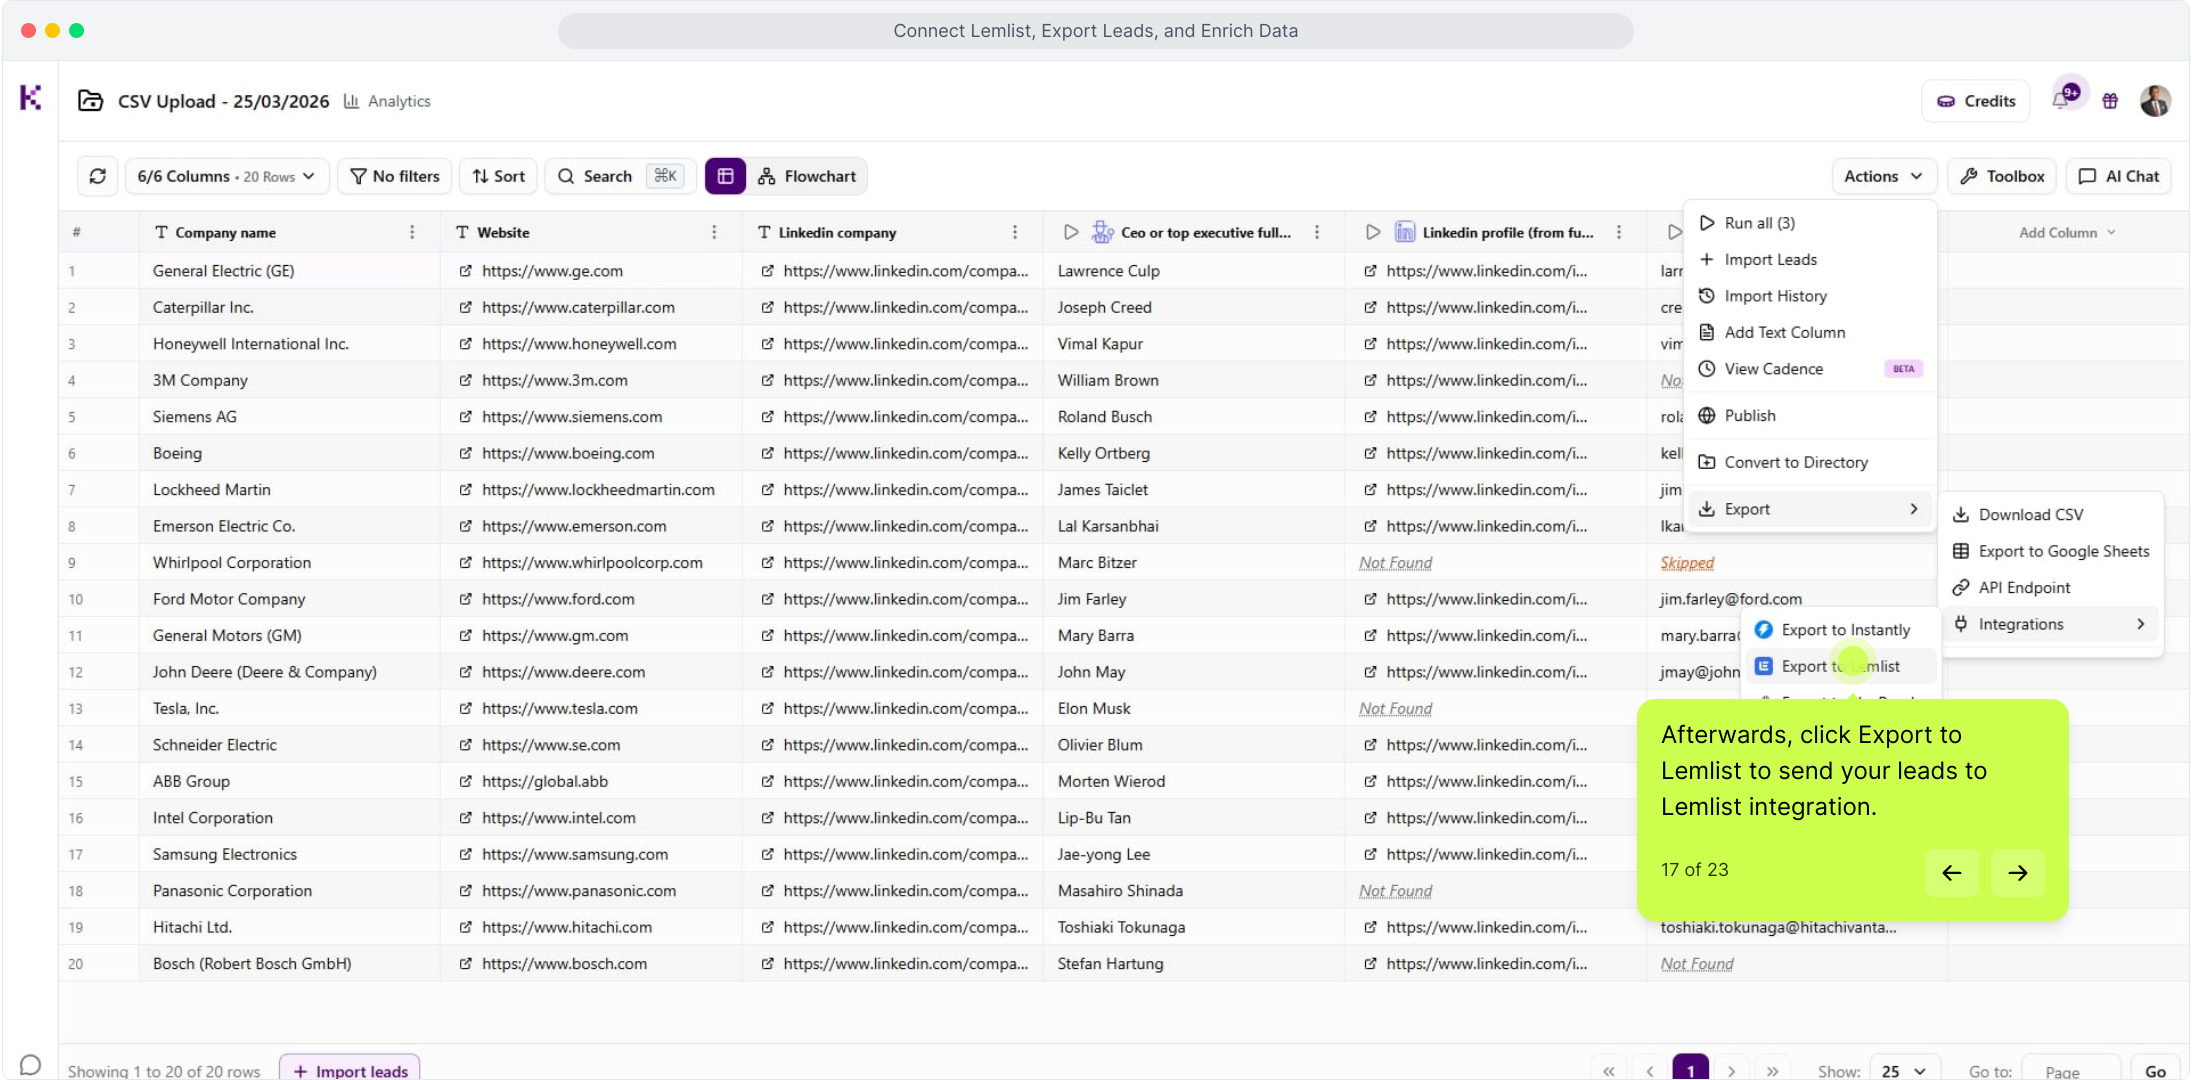Expand the Add Column dropdown
The image size is (2192, 1080).
pyautogui.click(x=2067, y=232)
